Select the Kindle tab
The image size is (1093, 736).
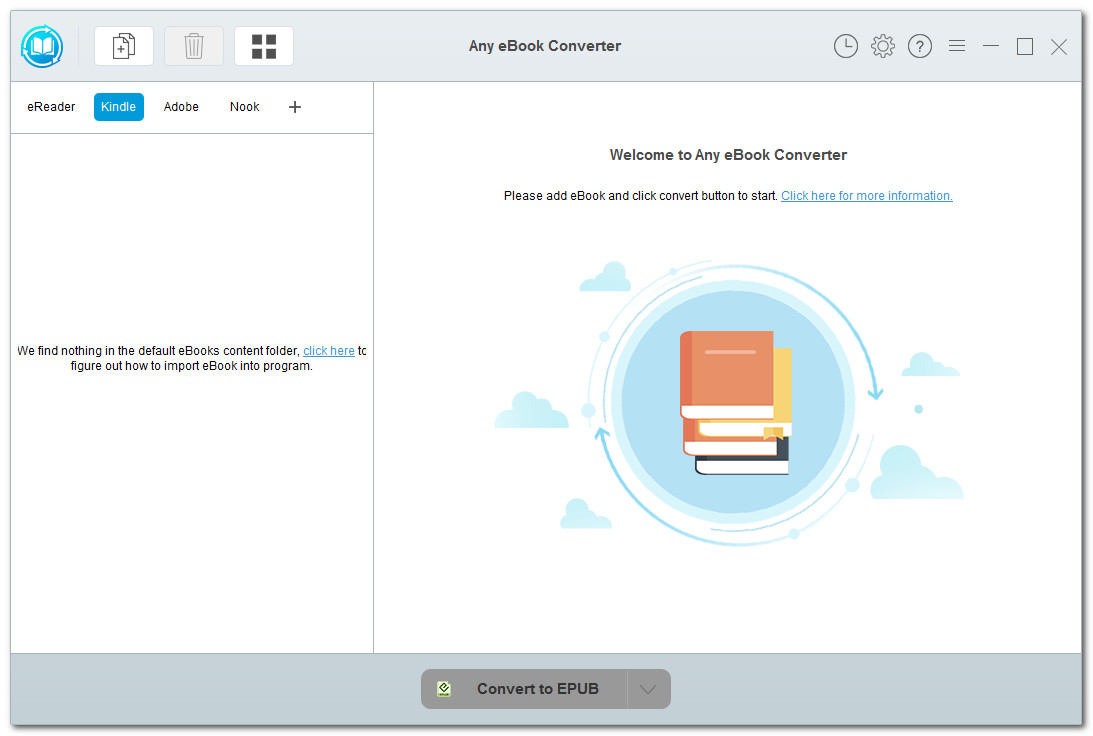click(x=119, y=107)
